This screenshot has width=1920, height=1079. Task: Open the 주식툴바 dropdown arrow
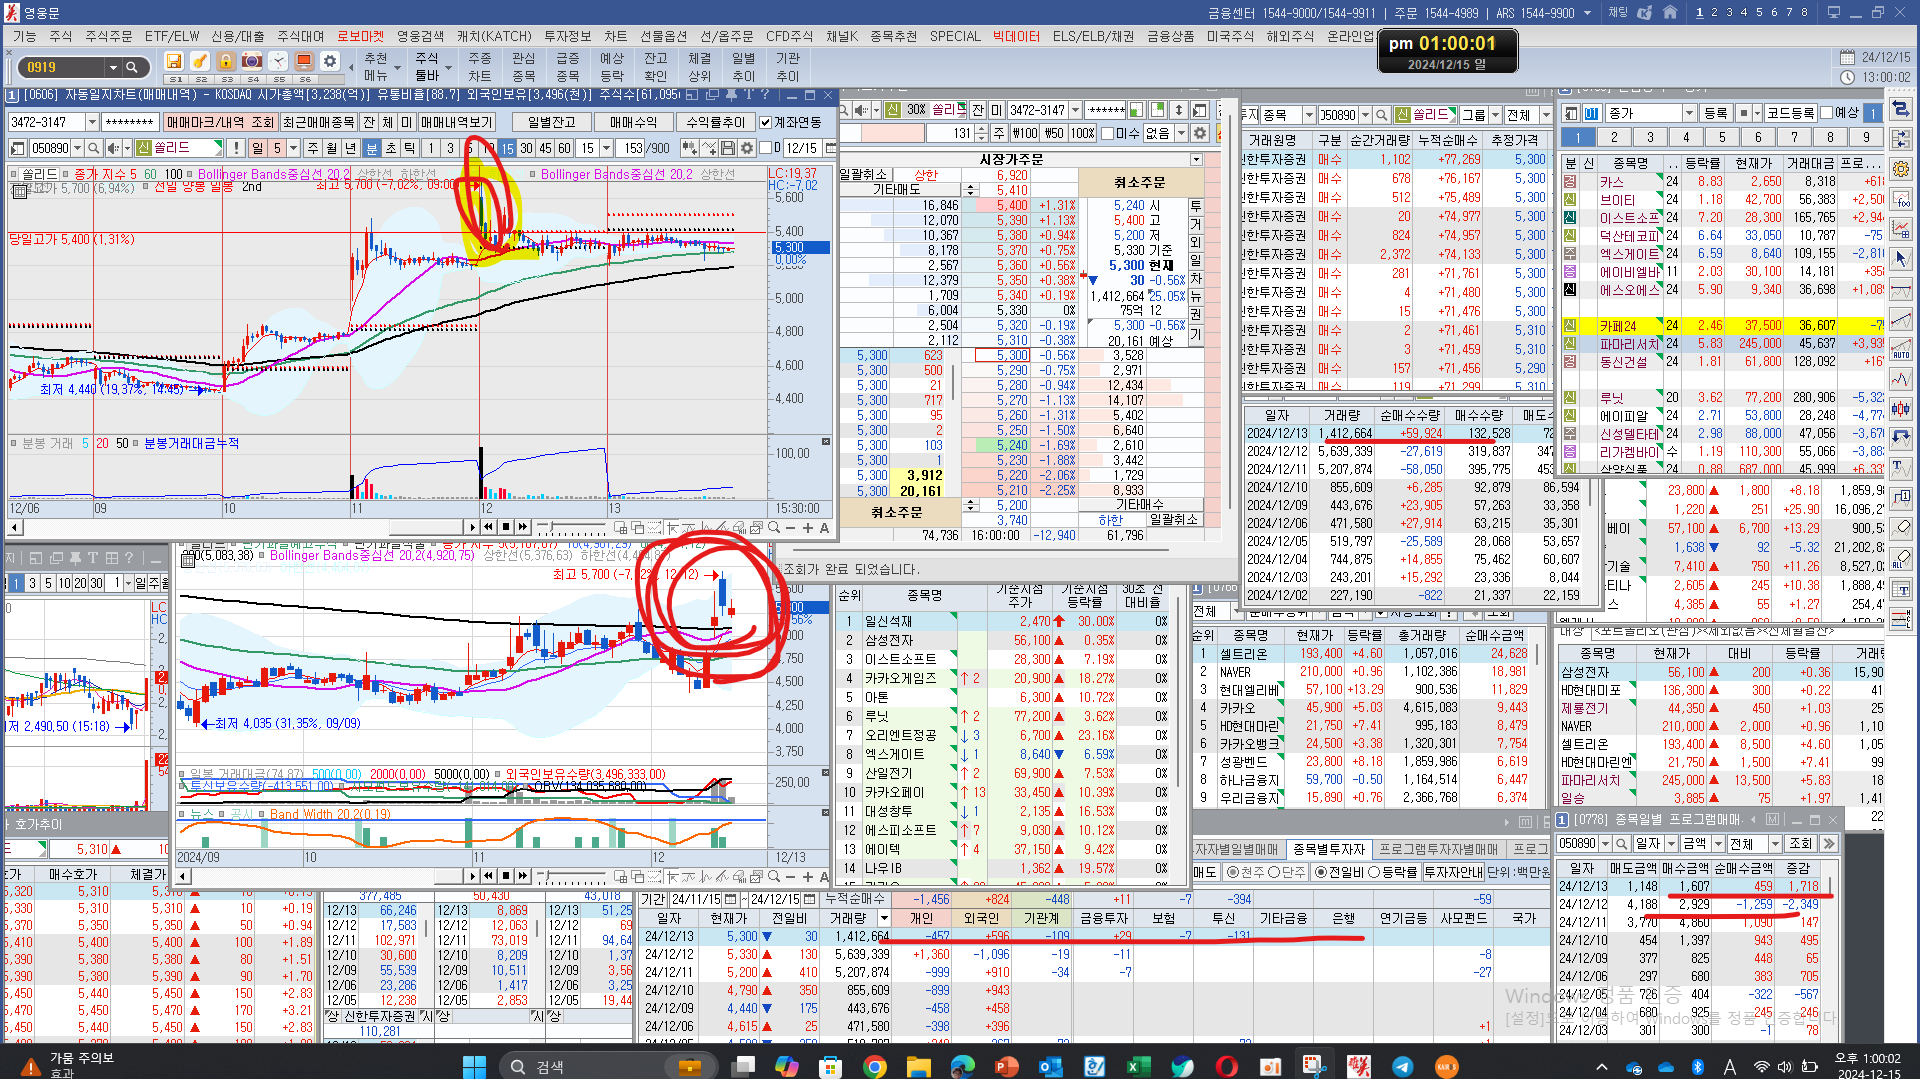(x=449, y=68)
